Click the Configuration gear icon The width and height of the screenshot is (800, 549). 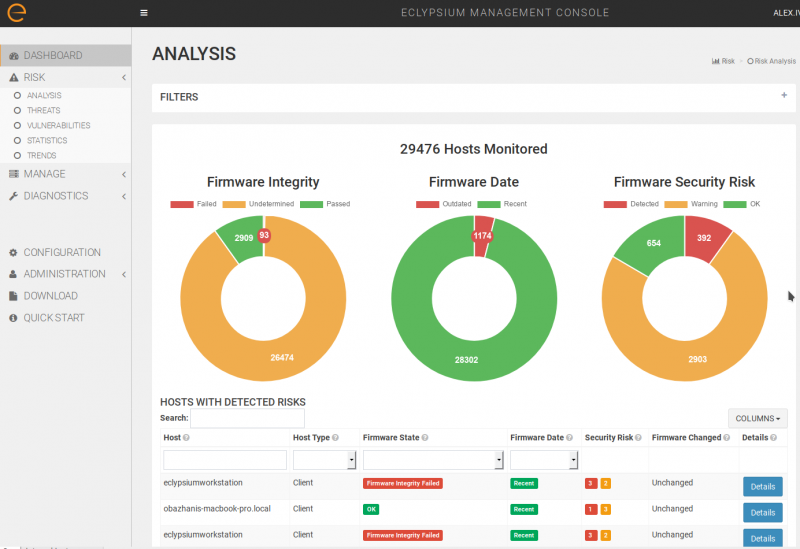(x=13, y=253)
